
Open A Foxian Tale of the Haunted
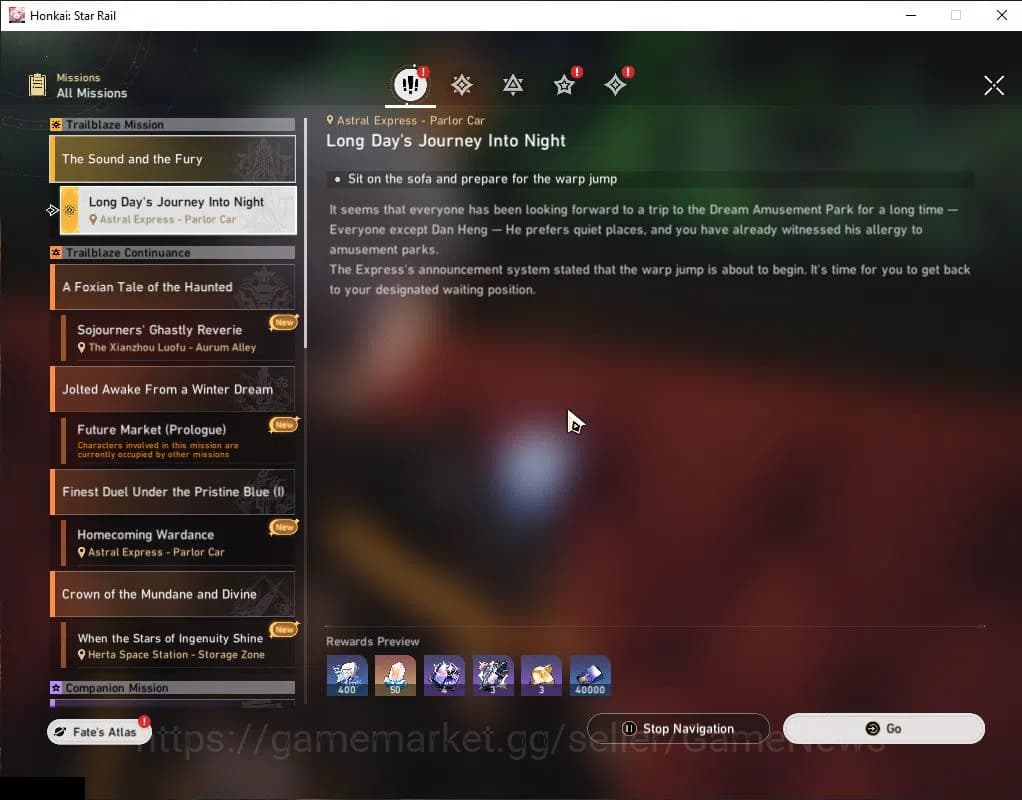point(173,287)
